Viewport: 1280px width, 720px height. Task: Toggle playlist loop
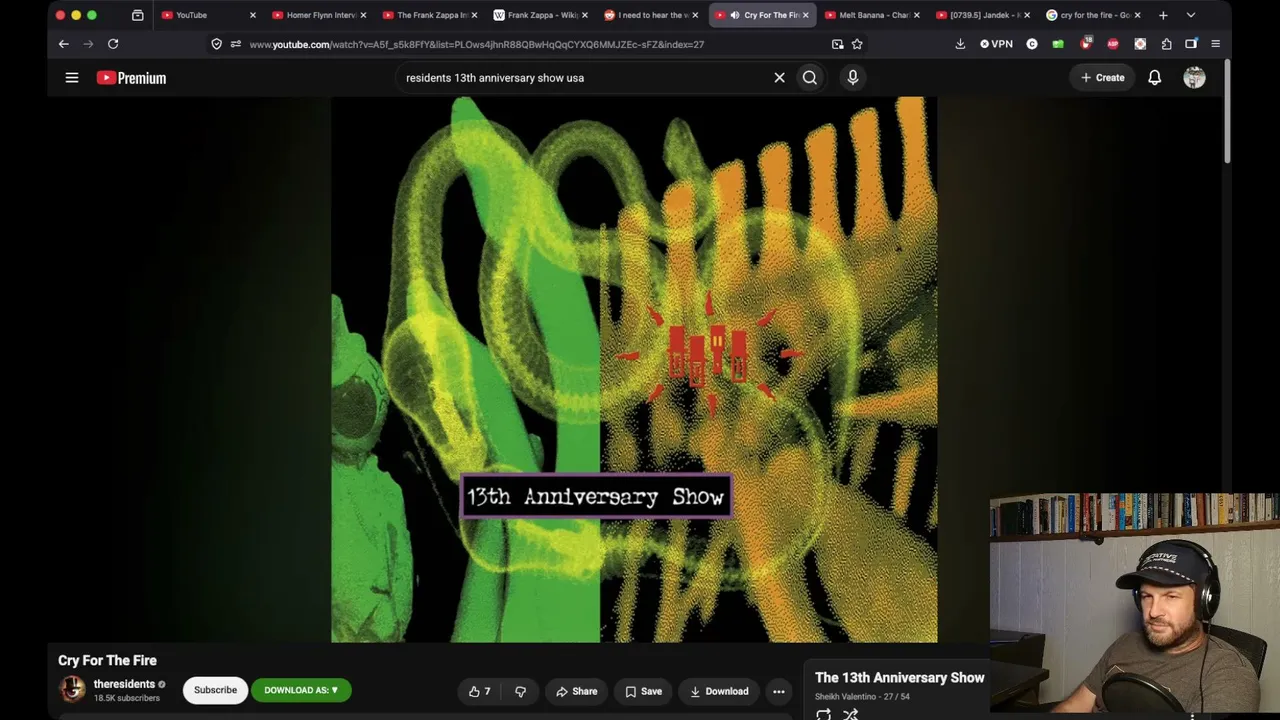823,715
